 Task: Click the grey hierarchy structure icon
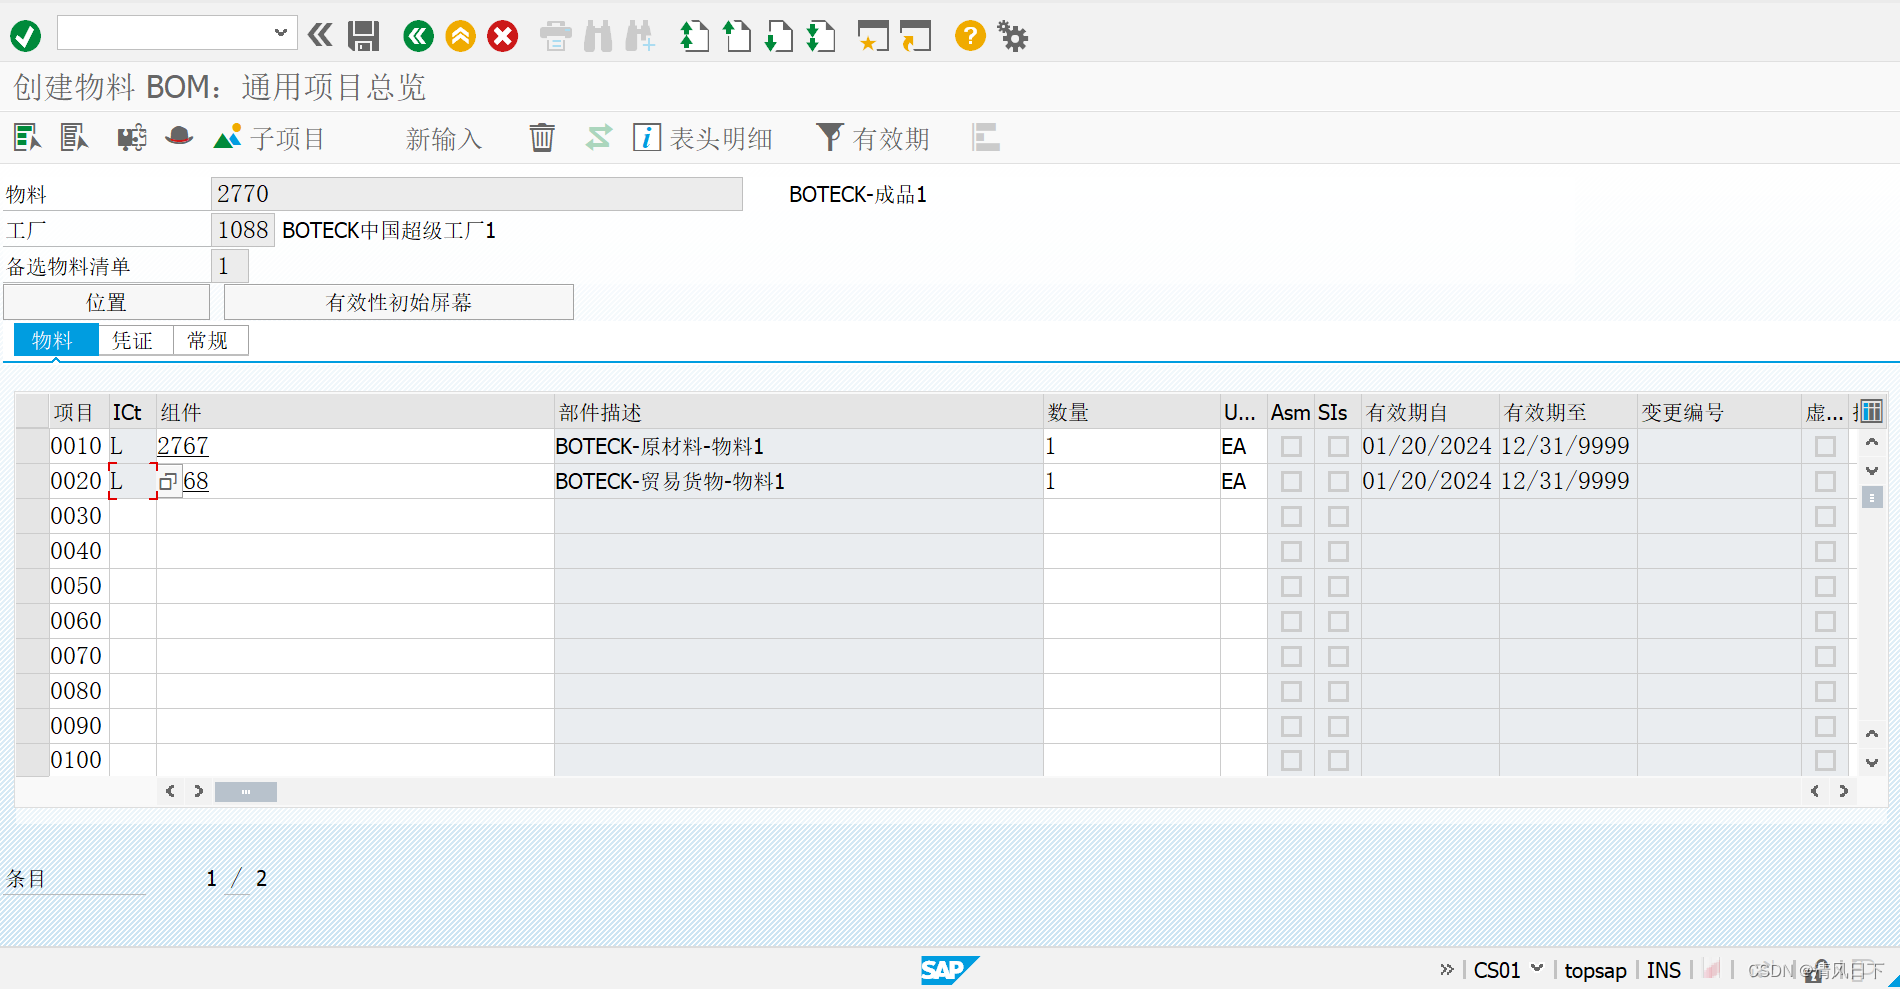(x=985, y=137)
